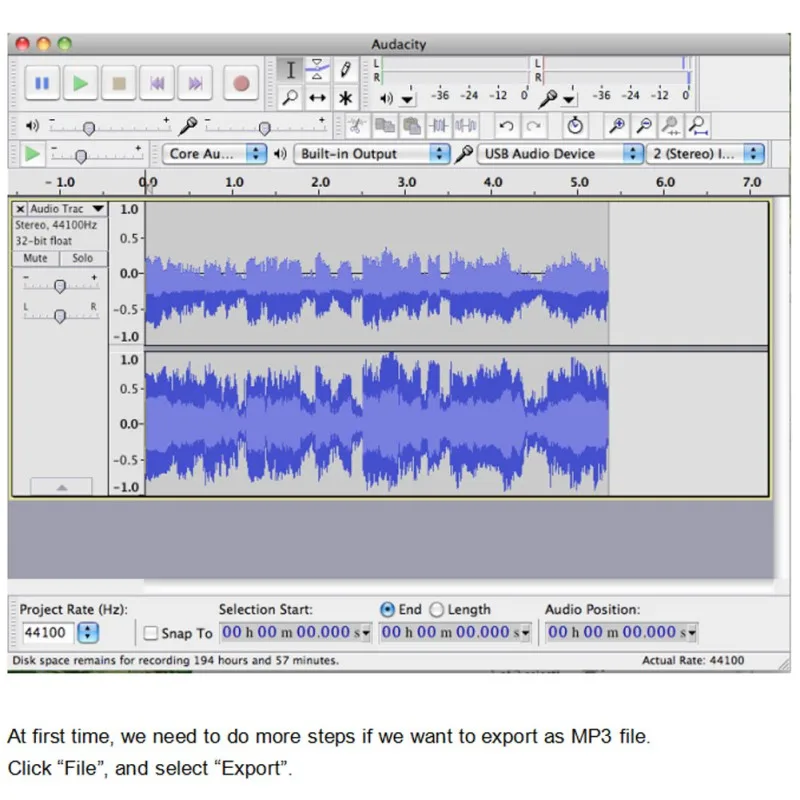800x800 pixels.
Task: Click the track pan L/R slider
Action: tap(60, 315)
